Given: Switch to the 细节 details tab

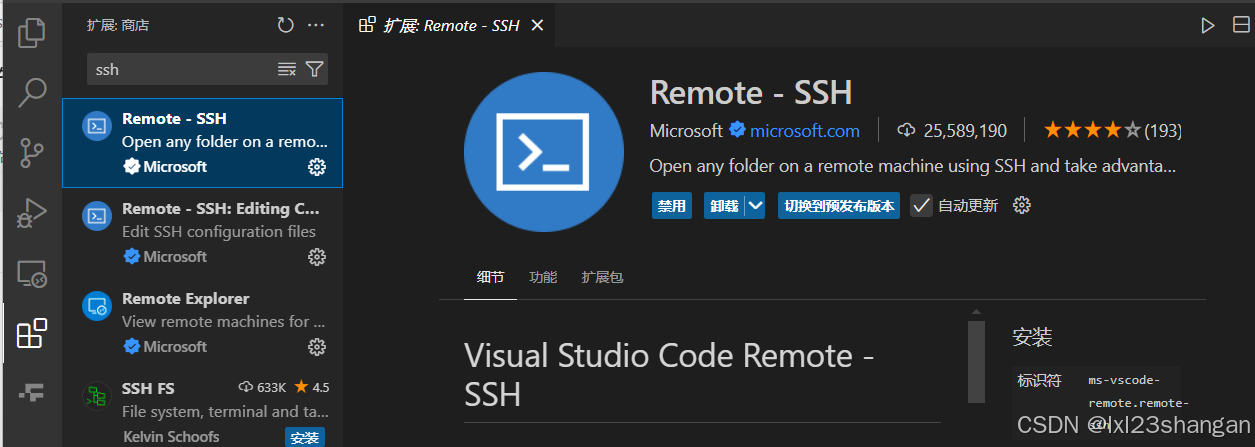Looking at the screenshot, I should click(x=491, y=277).
